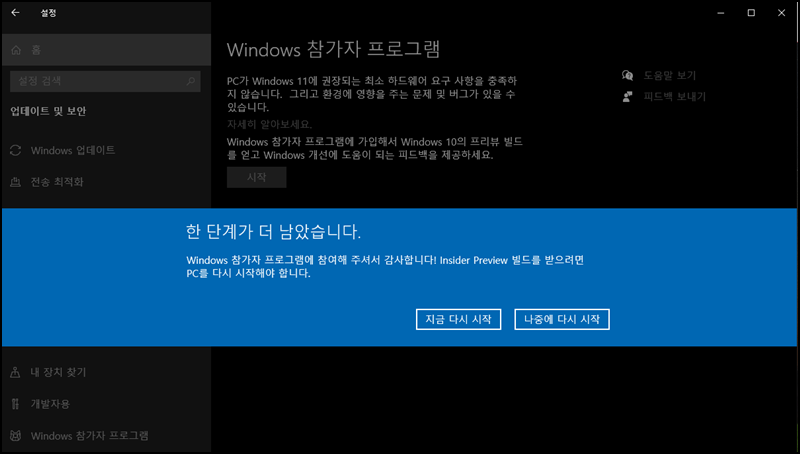
Task: Restart now with 지금 다시 시작 button
Action: pyautogui.click(x=458, y=319)
